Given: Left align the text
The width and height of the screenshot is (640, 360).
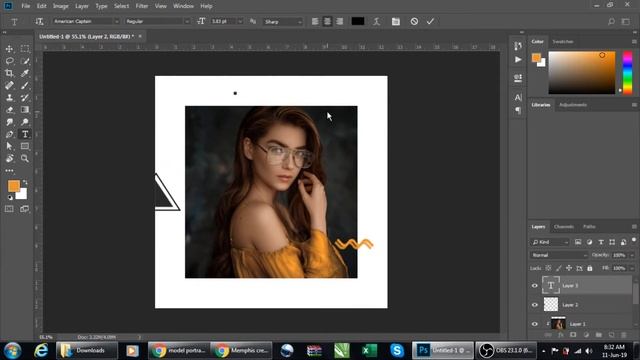Looking at the screenshot, I should click(315, 21).
